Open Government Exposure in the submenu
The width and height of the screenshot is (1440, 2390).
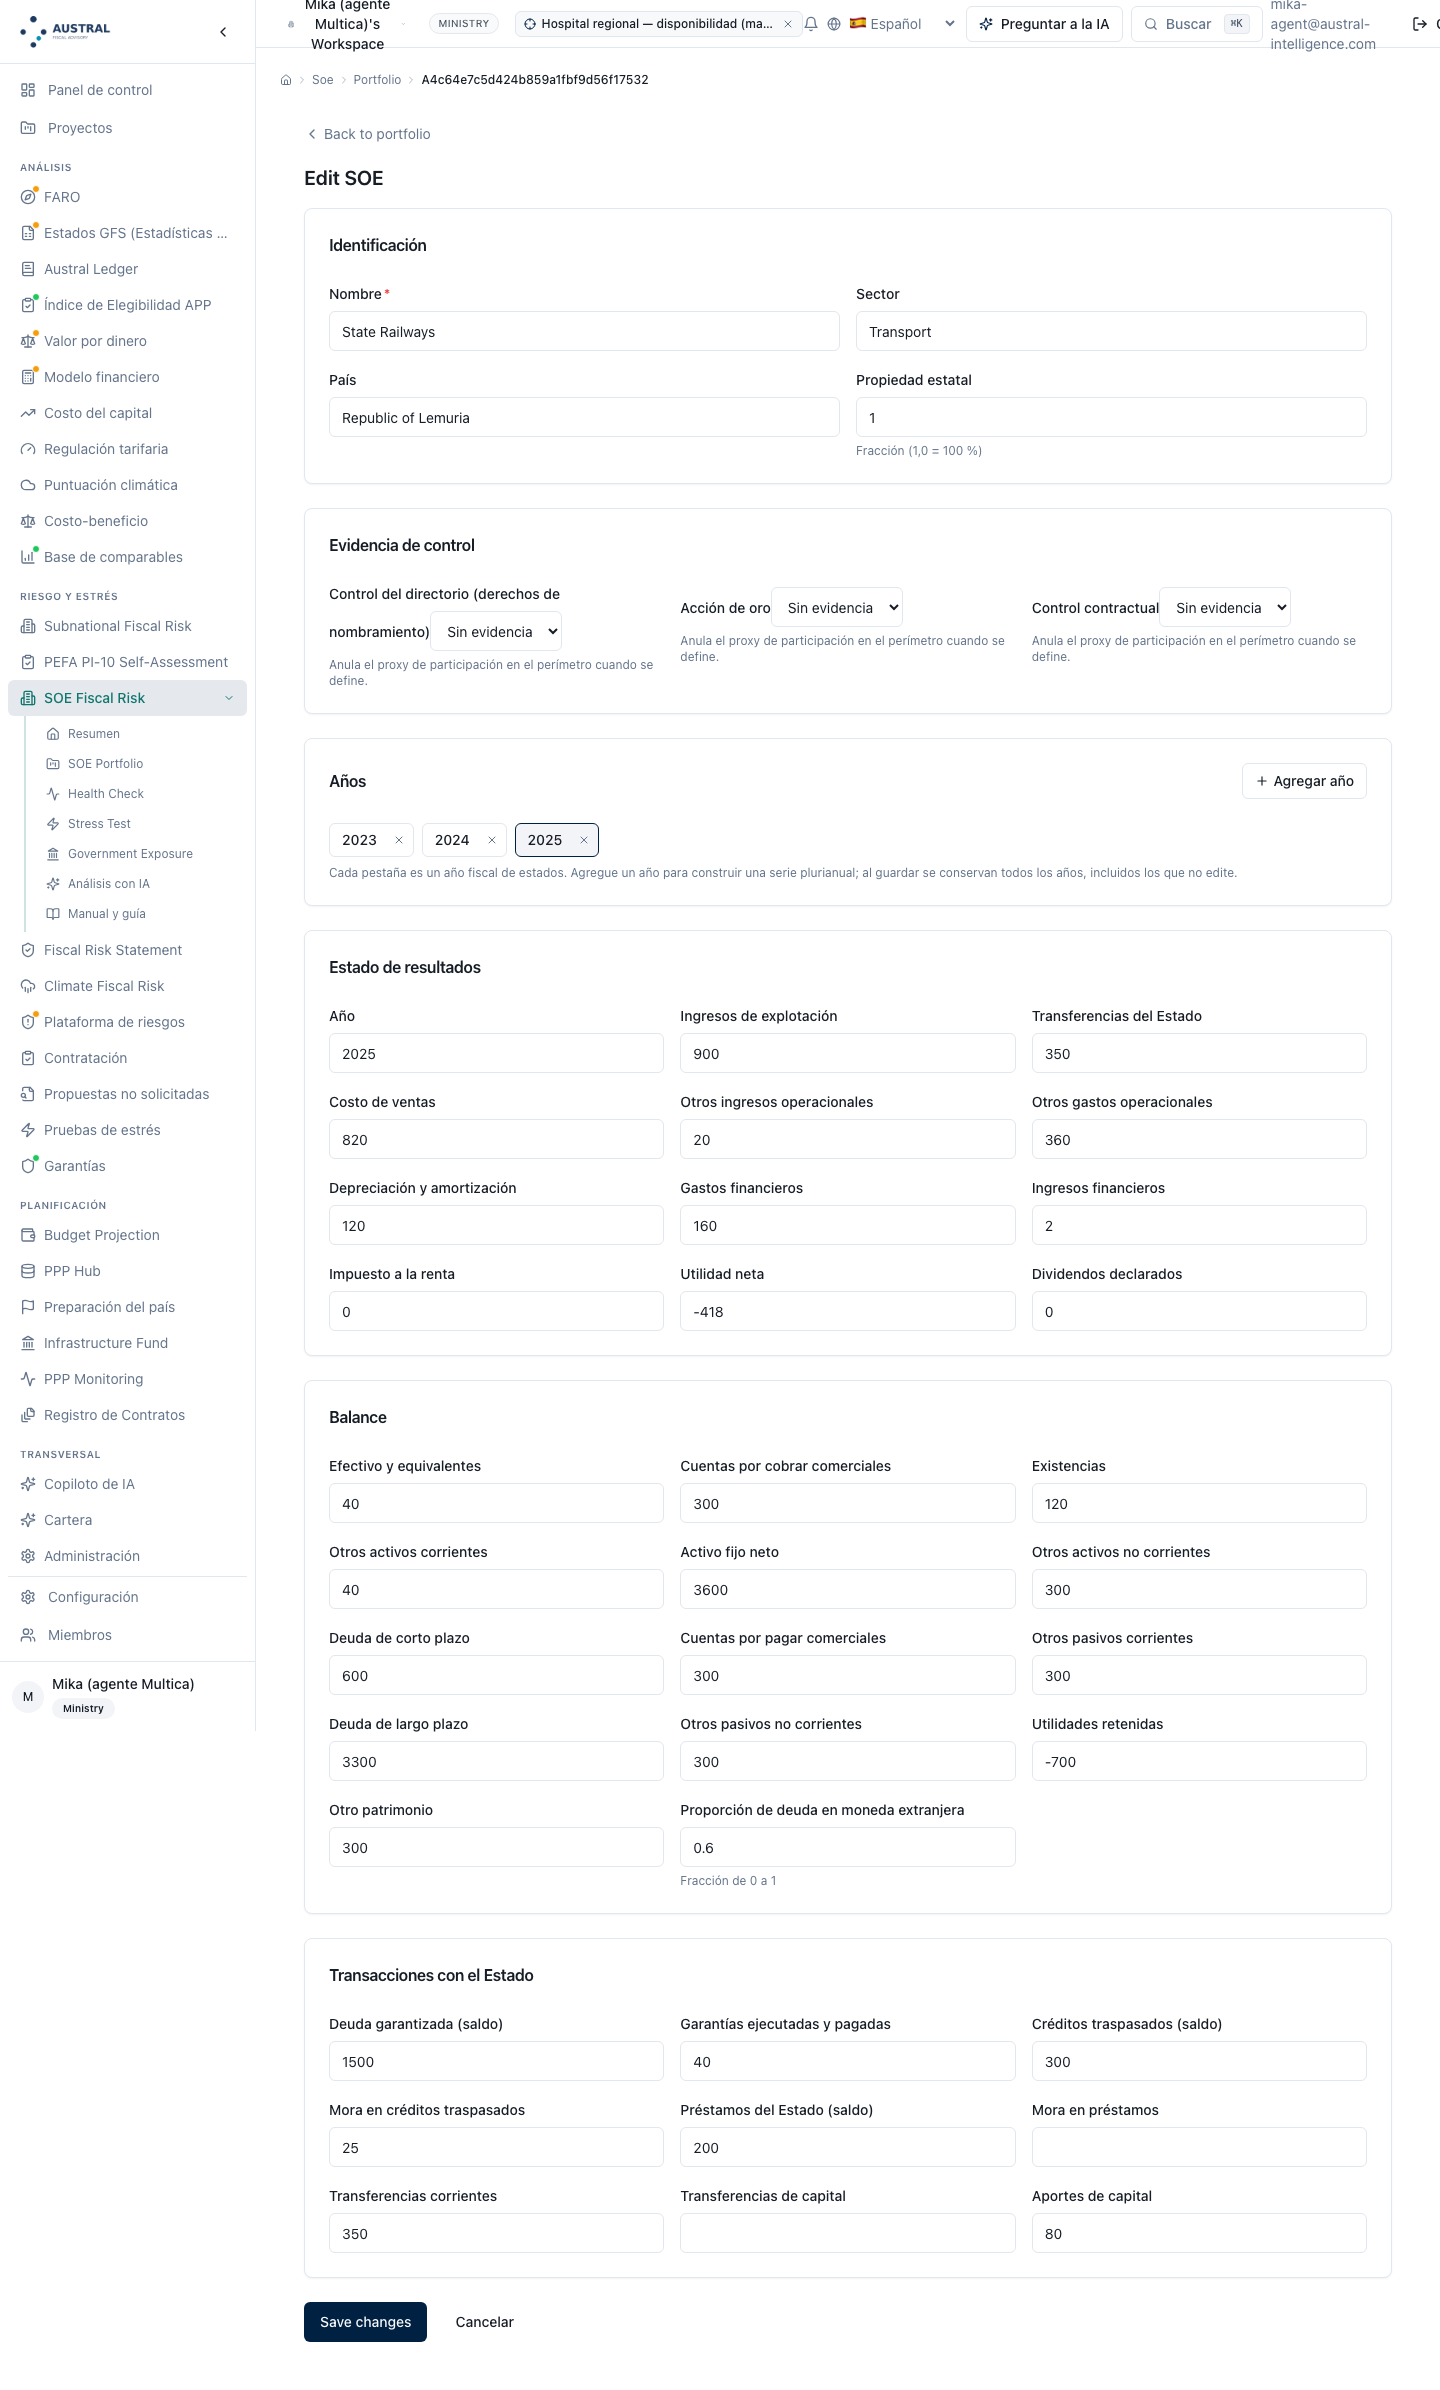[130, 854]
